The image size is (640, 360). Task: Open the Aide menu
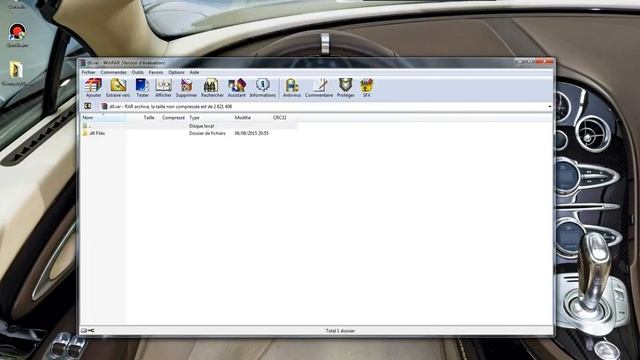click(194, 72)
